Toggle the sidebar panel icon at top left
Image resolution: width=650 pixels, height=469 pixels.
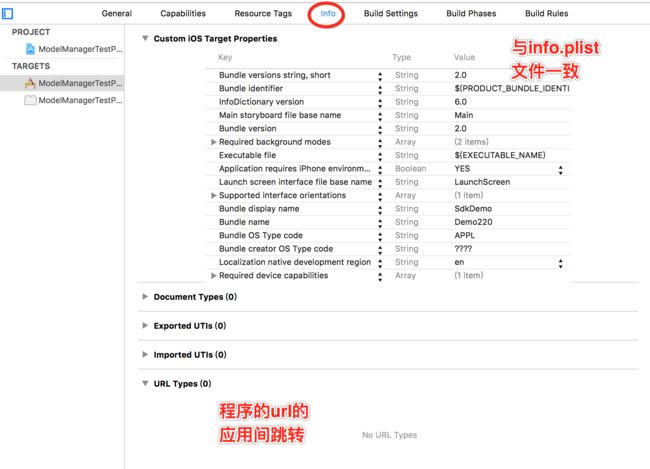[7, 14]
